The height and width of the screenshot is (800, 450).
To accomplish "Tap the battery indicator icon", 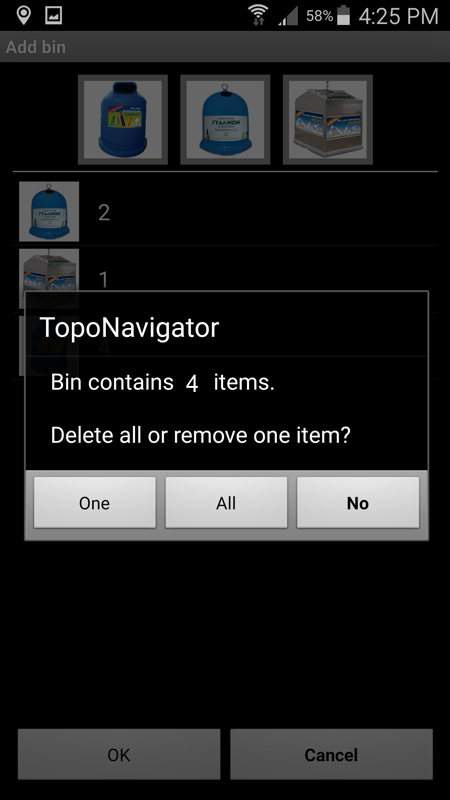I will [x=343, y=15].
